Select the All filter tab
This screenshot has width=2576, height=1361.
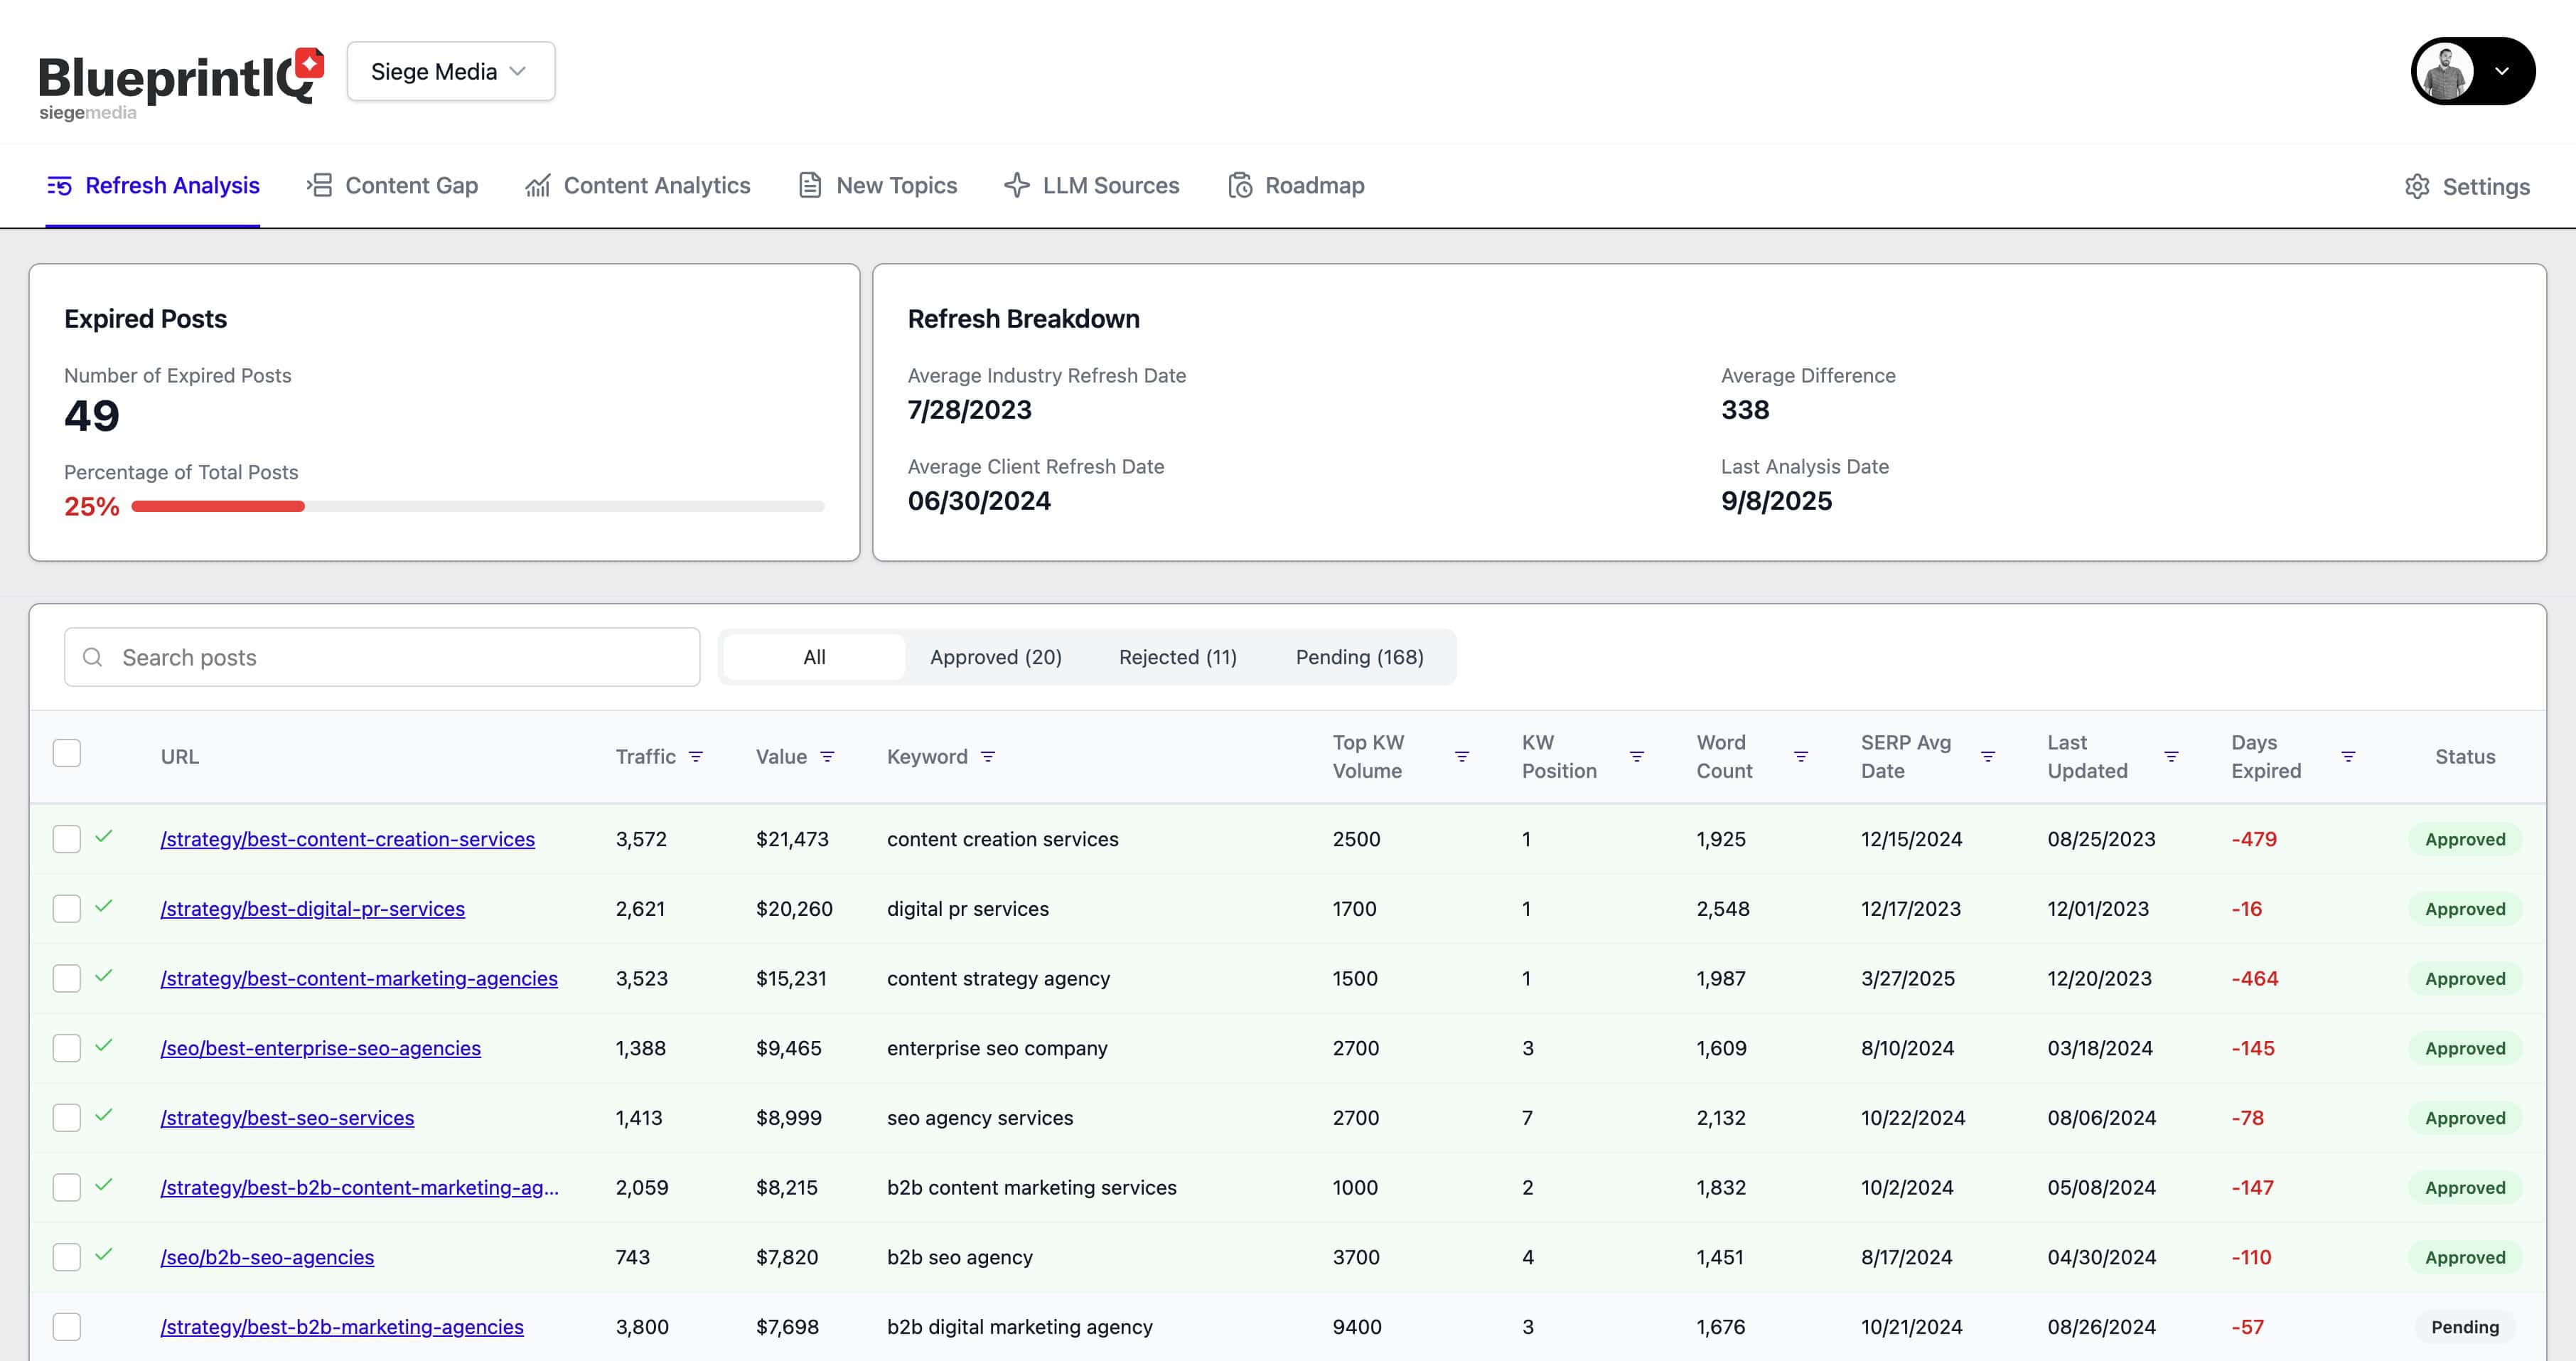(814, 657)
